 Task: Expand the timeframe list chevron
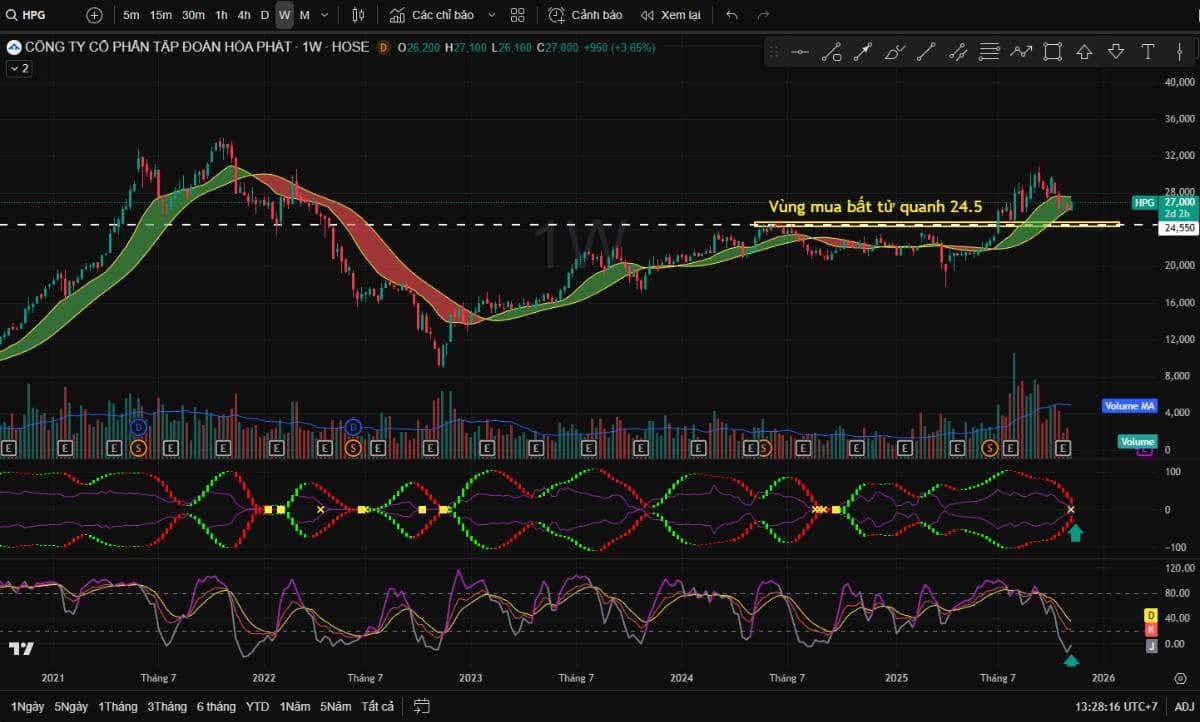tap(325, 15)
